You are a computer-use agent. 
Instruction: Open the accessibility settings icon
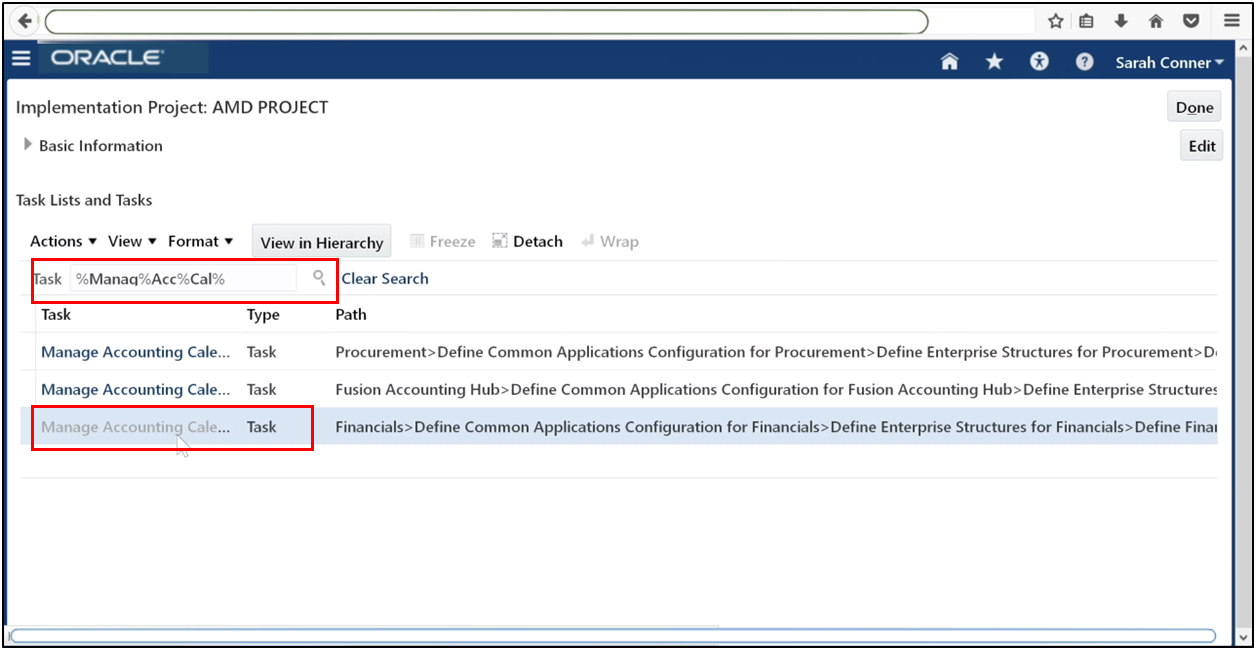point(1039,62)
